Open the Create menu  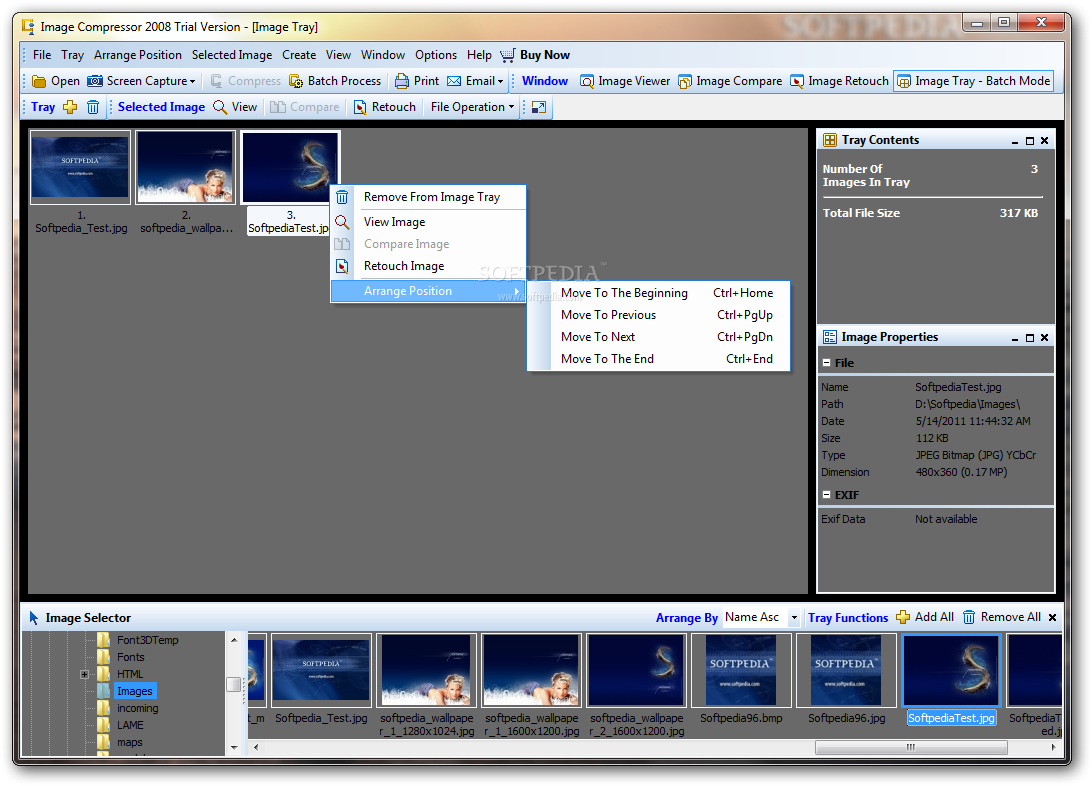pos(299,55)
